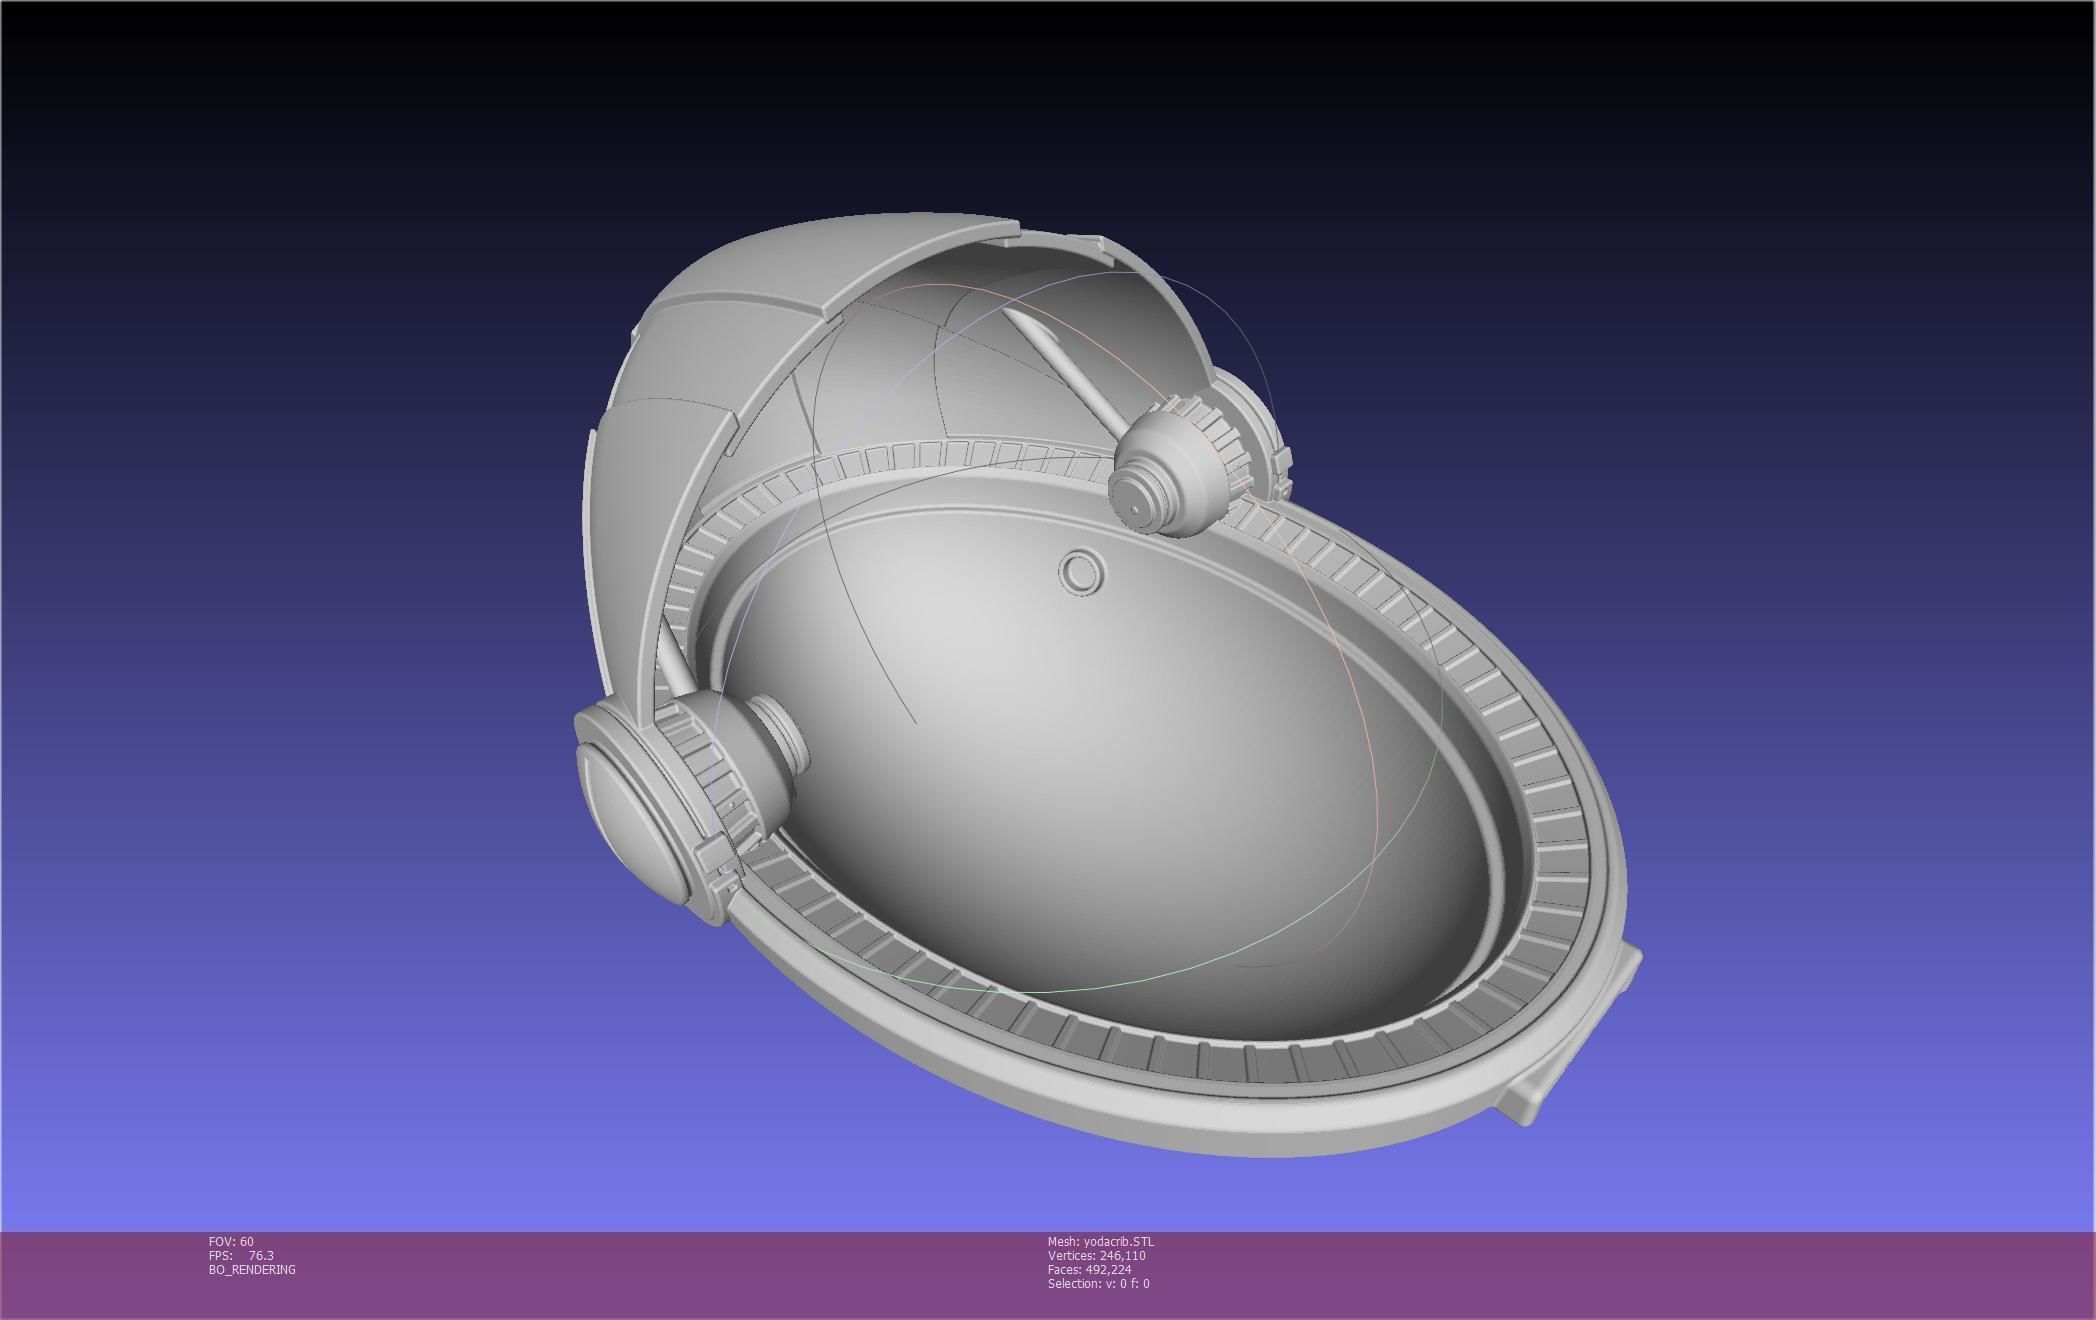Screen dimensions: 2096x1320
Task: Click the Faces: 492,224 text
Action: click(x=1089, y=1269)
